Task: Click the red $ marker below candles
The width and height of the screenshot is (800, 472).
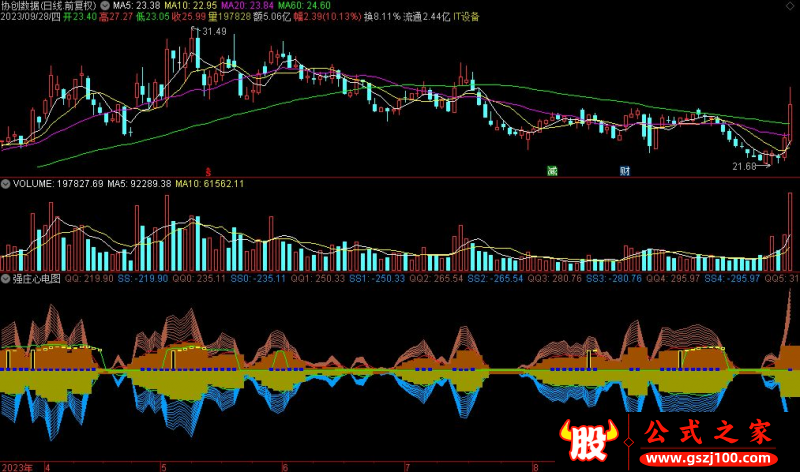Action: (x=208, y=172)
